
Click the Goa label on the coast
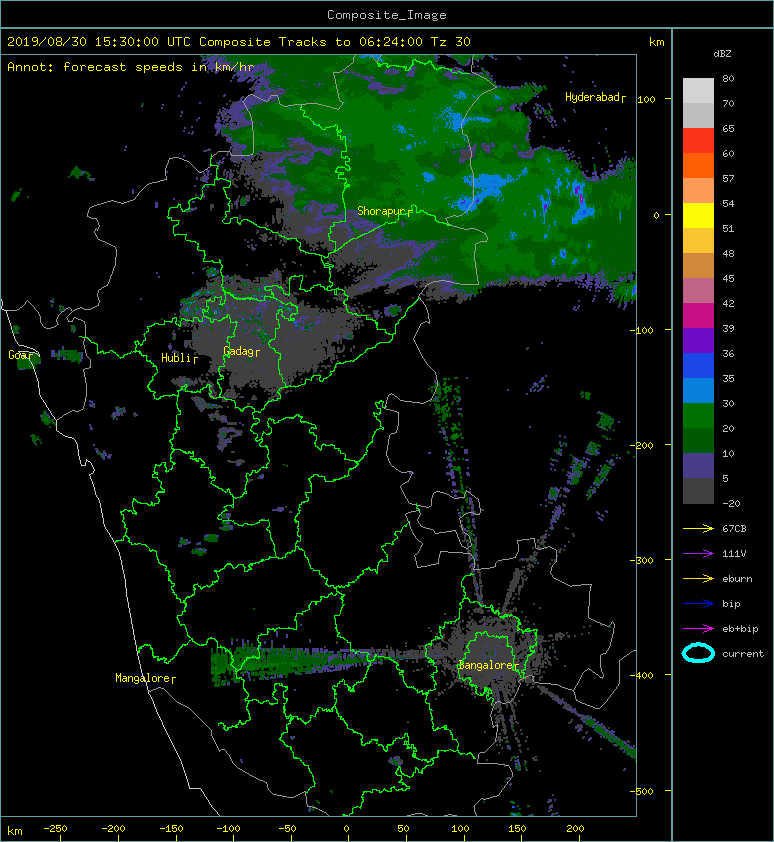click(20, 355)
